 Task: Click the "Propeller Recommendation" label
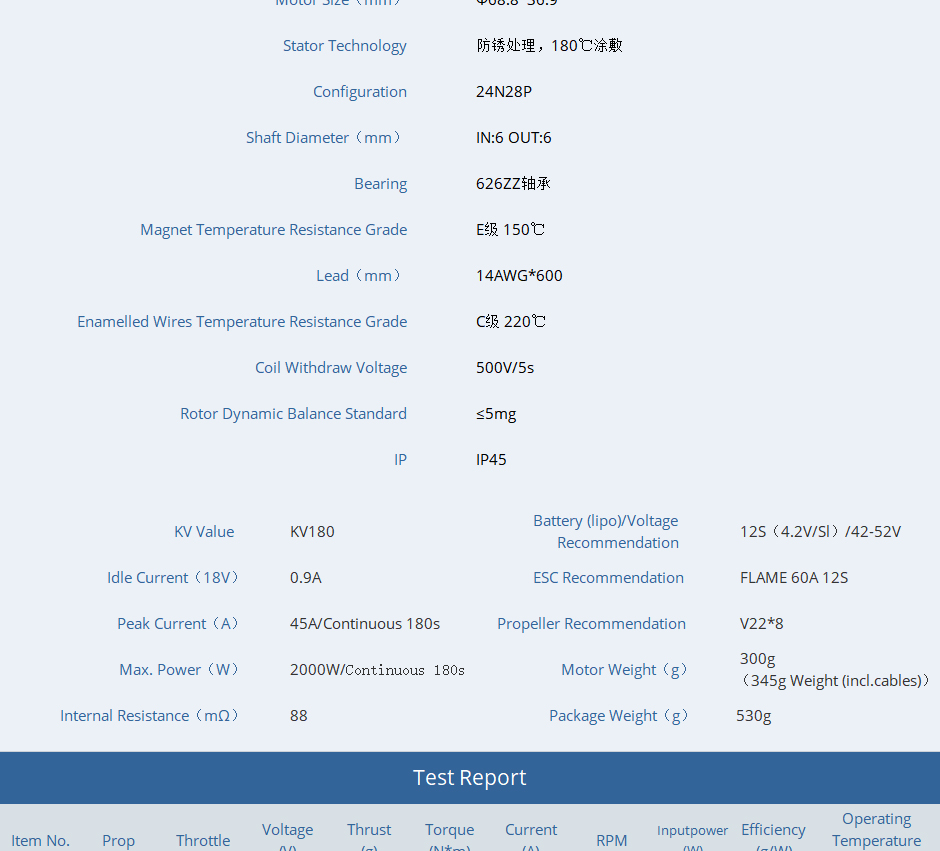click(591, 624)
